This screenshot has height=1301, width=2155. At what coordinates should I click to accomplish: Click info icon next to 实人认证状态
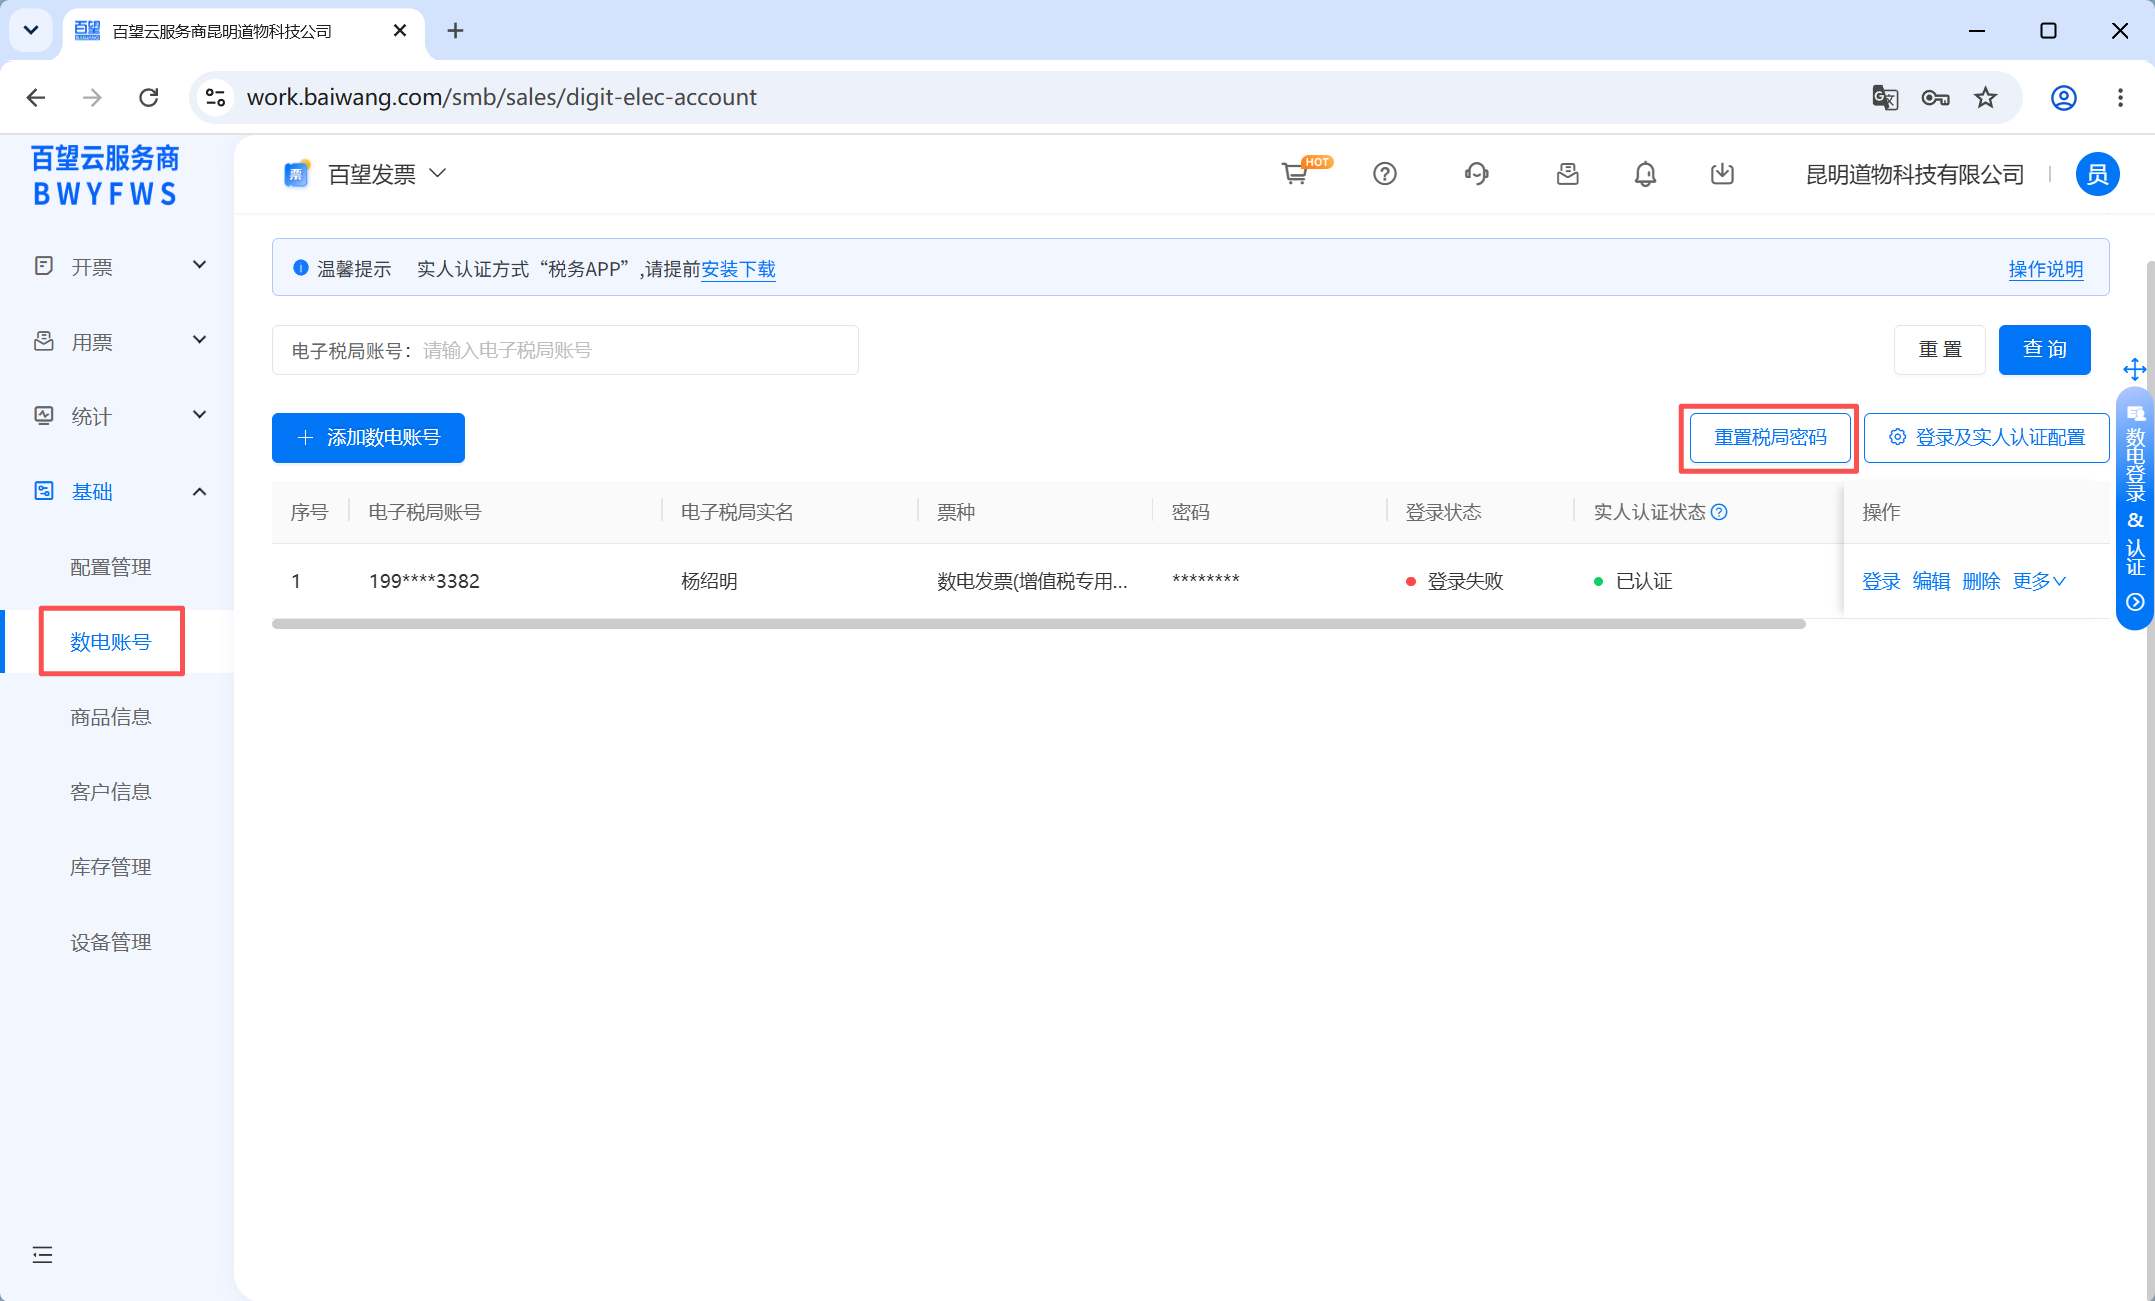click(1719, 512)
